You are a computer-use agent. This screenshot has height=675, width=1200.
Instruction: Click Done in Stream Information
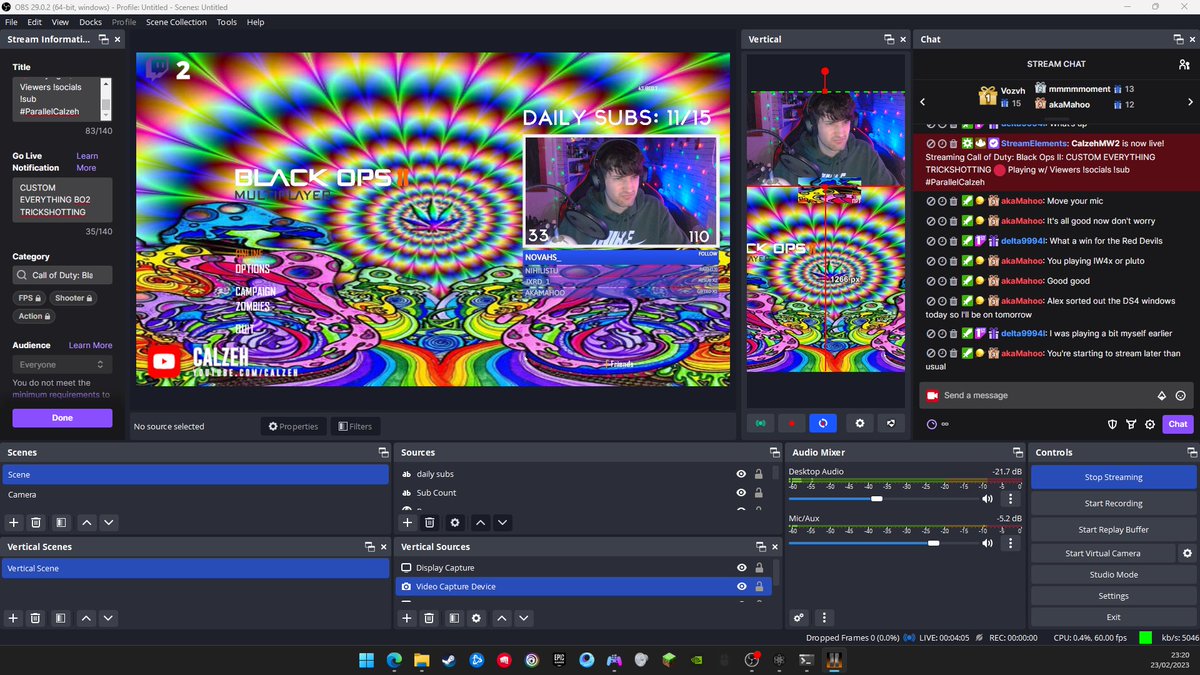[62, 418]
